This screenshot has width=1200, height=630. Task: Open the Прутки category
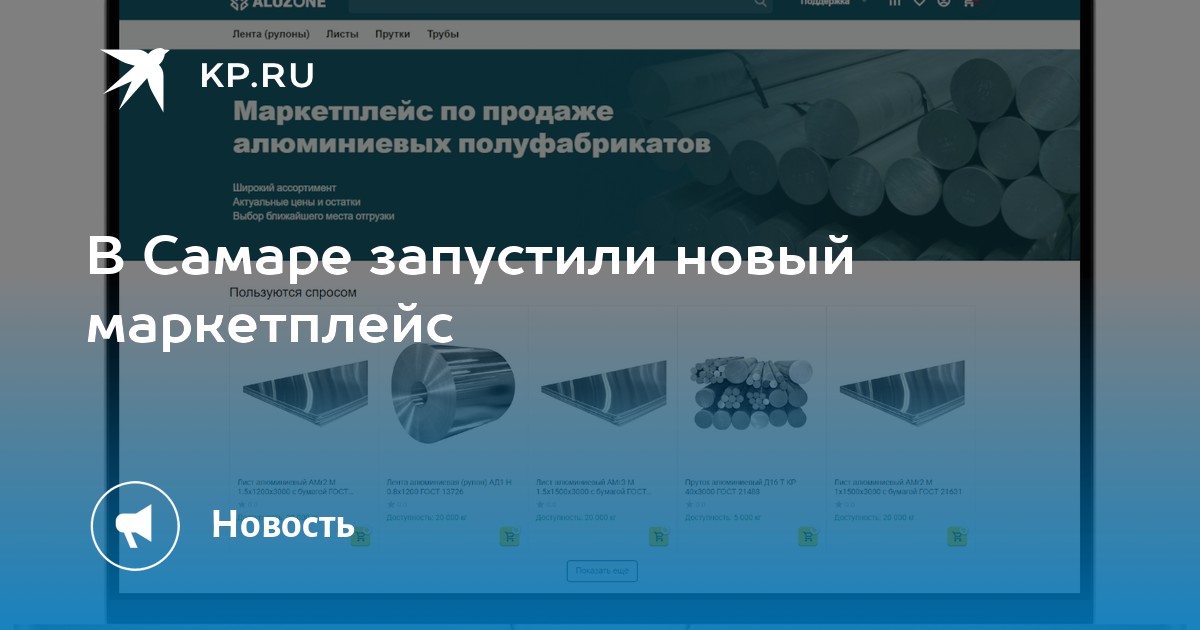(393, 34)
